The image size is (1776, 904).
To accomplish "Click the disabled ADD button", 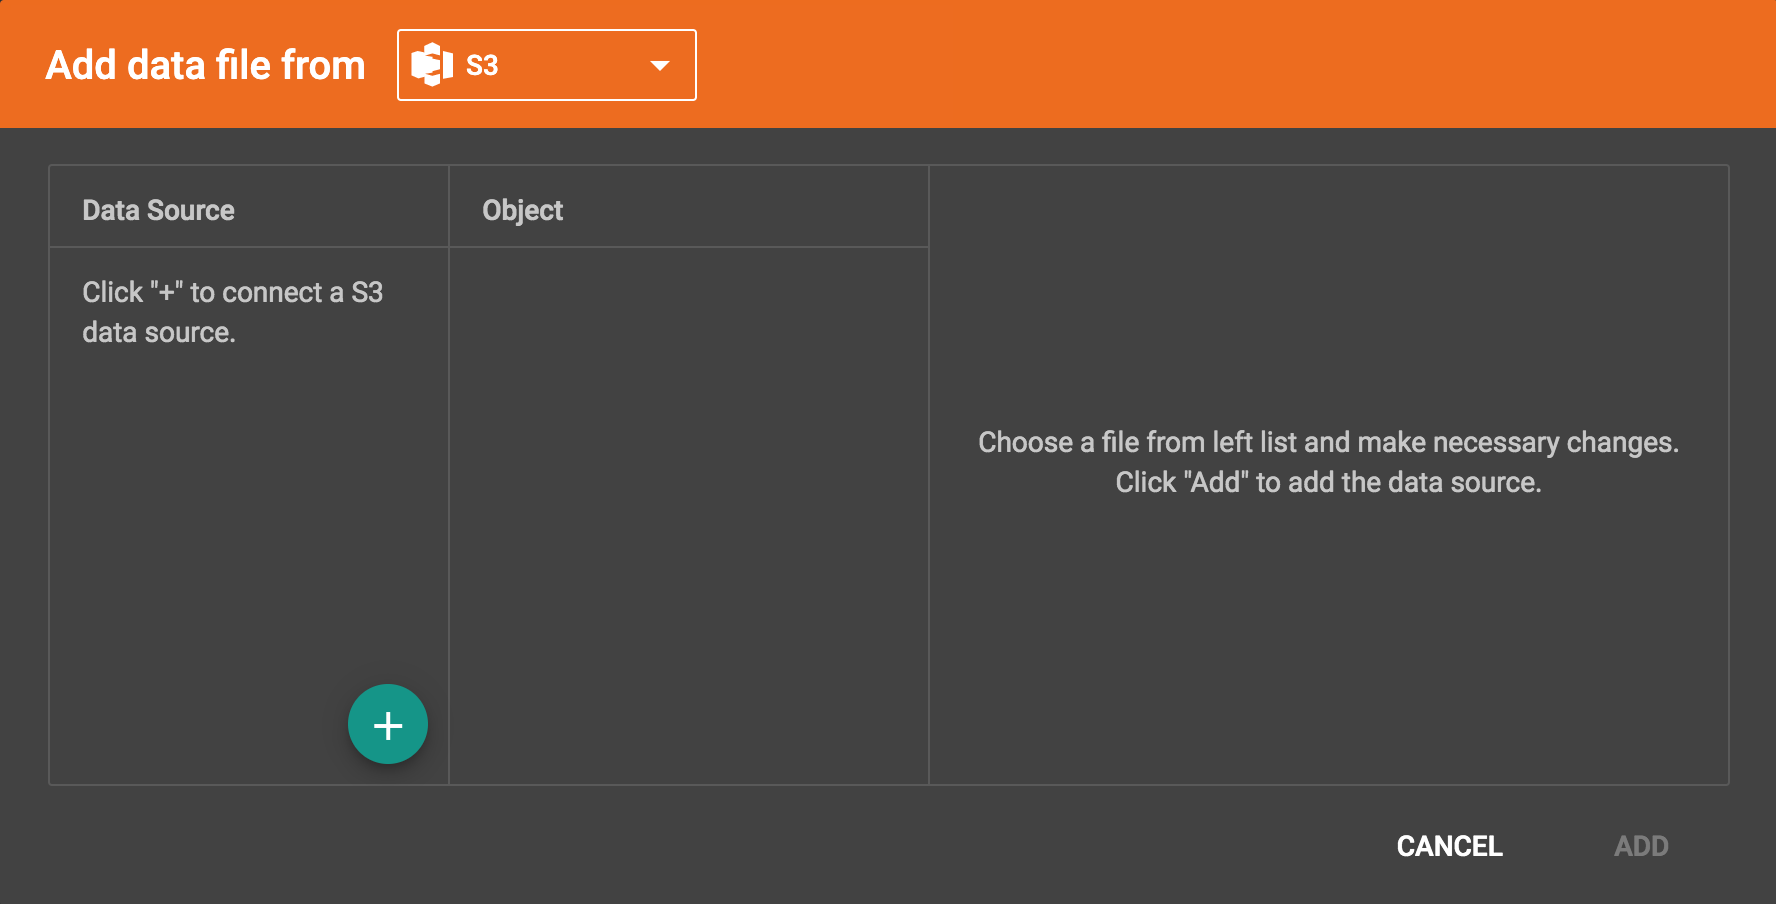I will (1641, 846).
